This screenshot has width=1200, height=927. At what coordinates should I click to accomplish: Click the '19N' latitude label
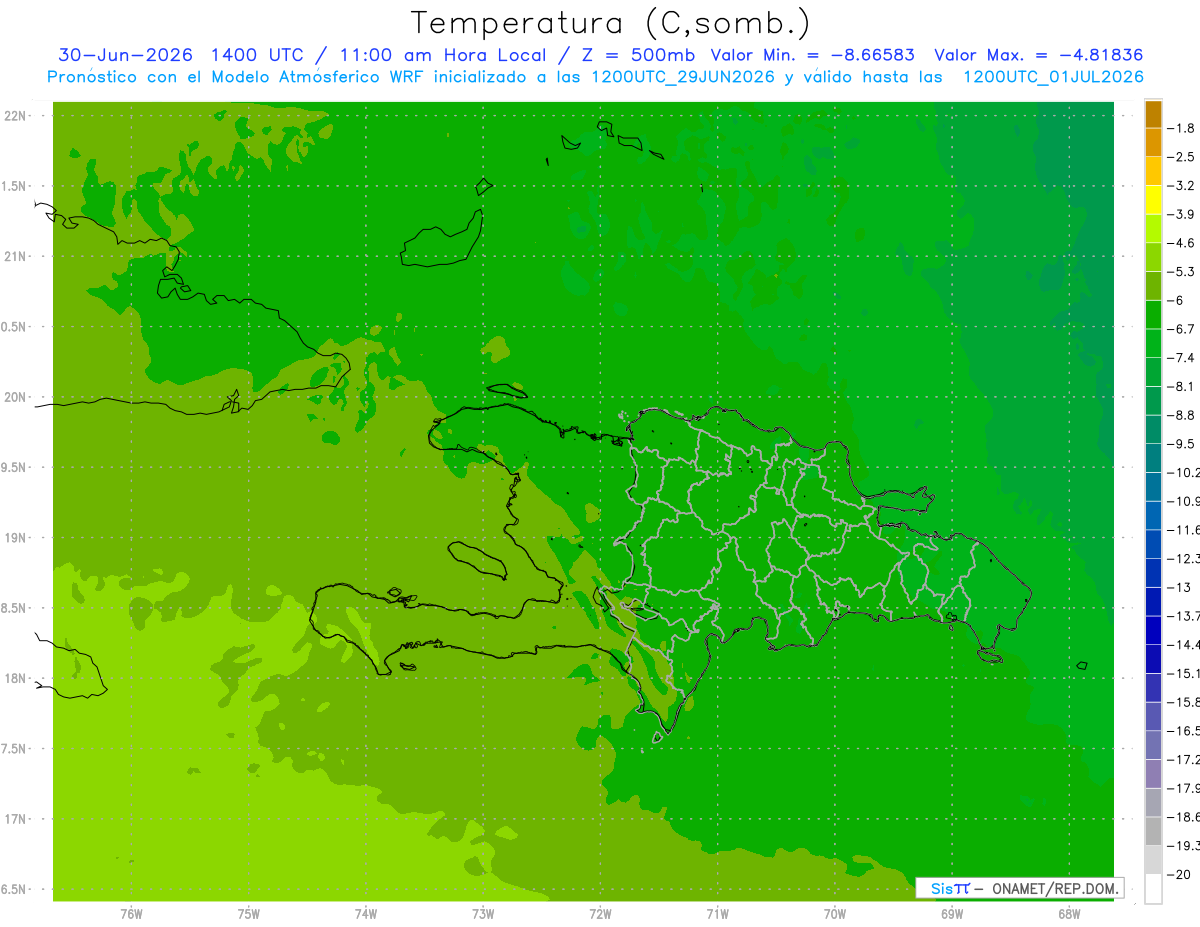pos(14,538)
